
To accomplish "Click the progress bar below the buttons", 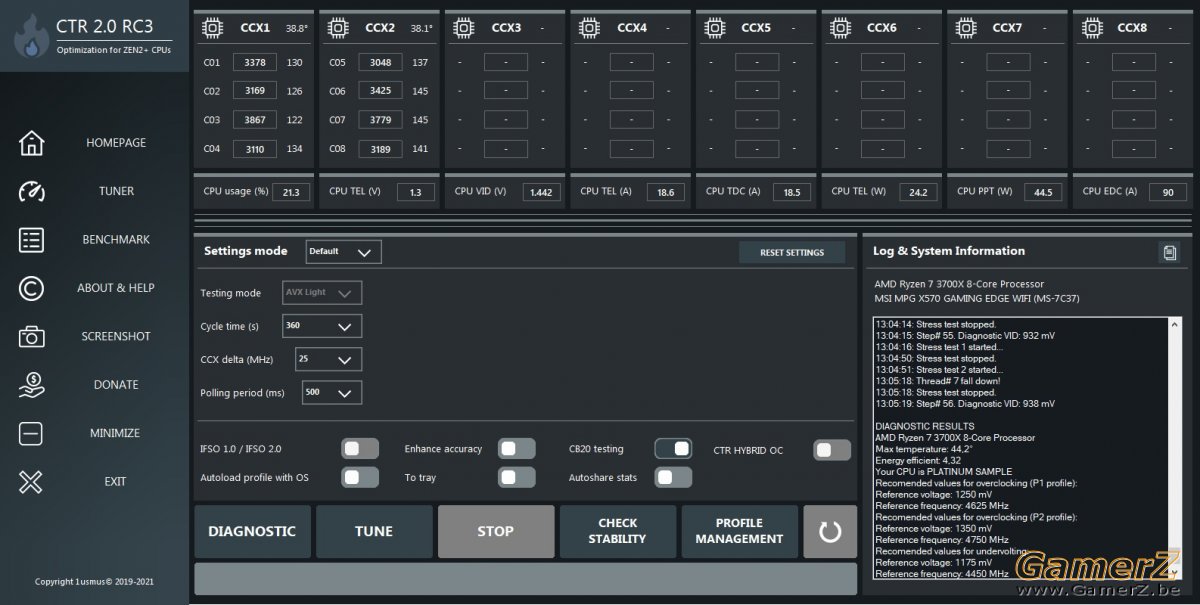I will [x=525, y=579].
